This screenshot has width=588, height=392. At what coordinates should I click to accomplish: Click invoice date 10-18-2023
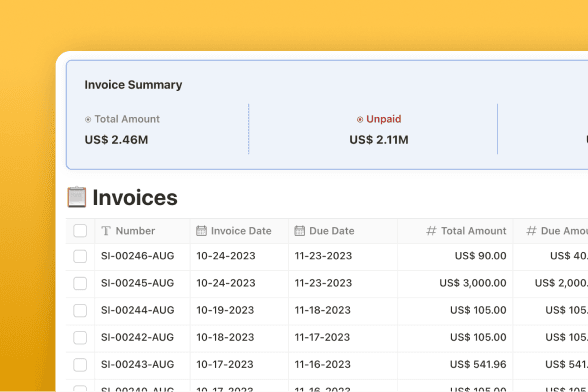click(x=225, y=337)
